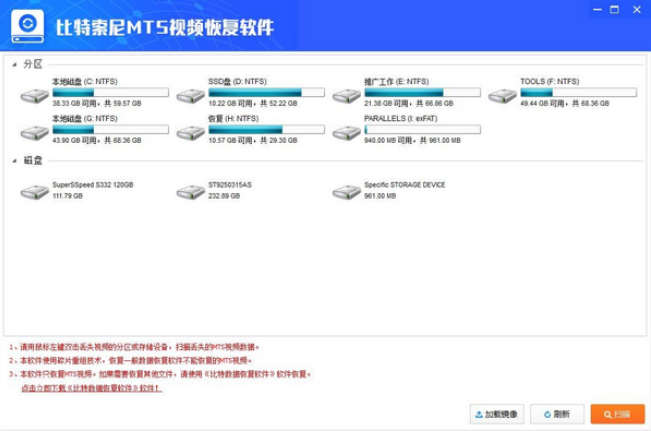Image resolution: width=651 pixels, height=431 pixels.
Task: Close the MTS recovery window
Action: tap(637, 10)
